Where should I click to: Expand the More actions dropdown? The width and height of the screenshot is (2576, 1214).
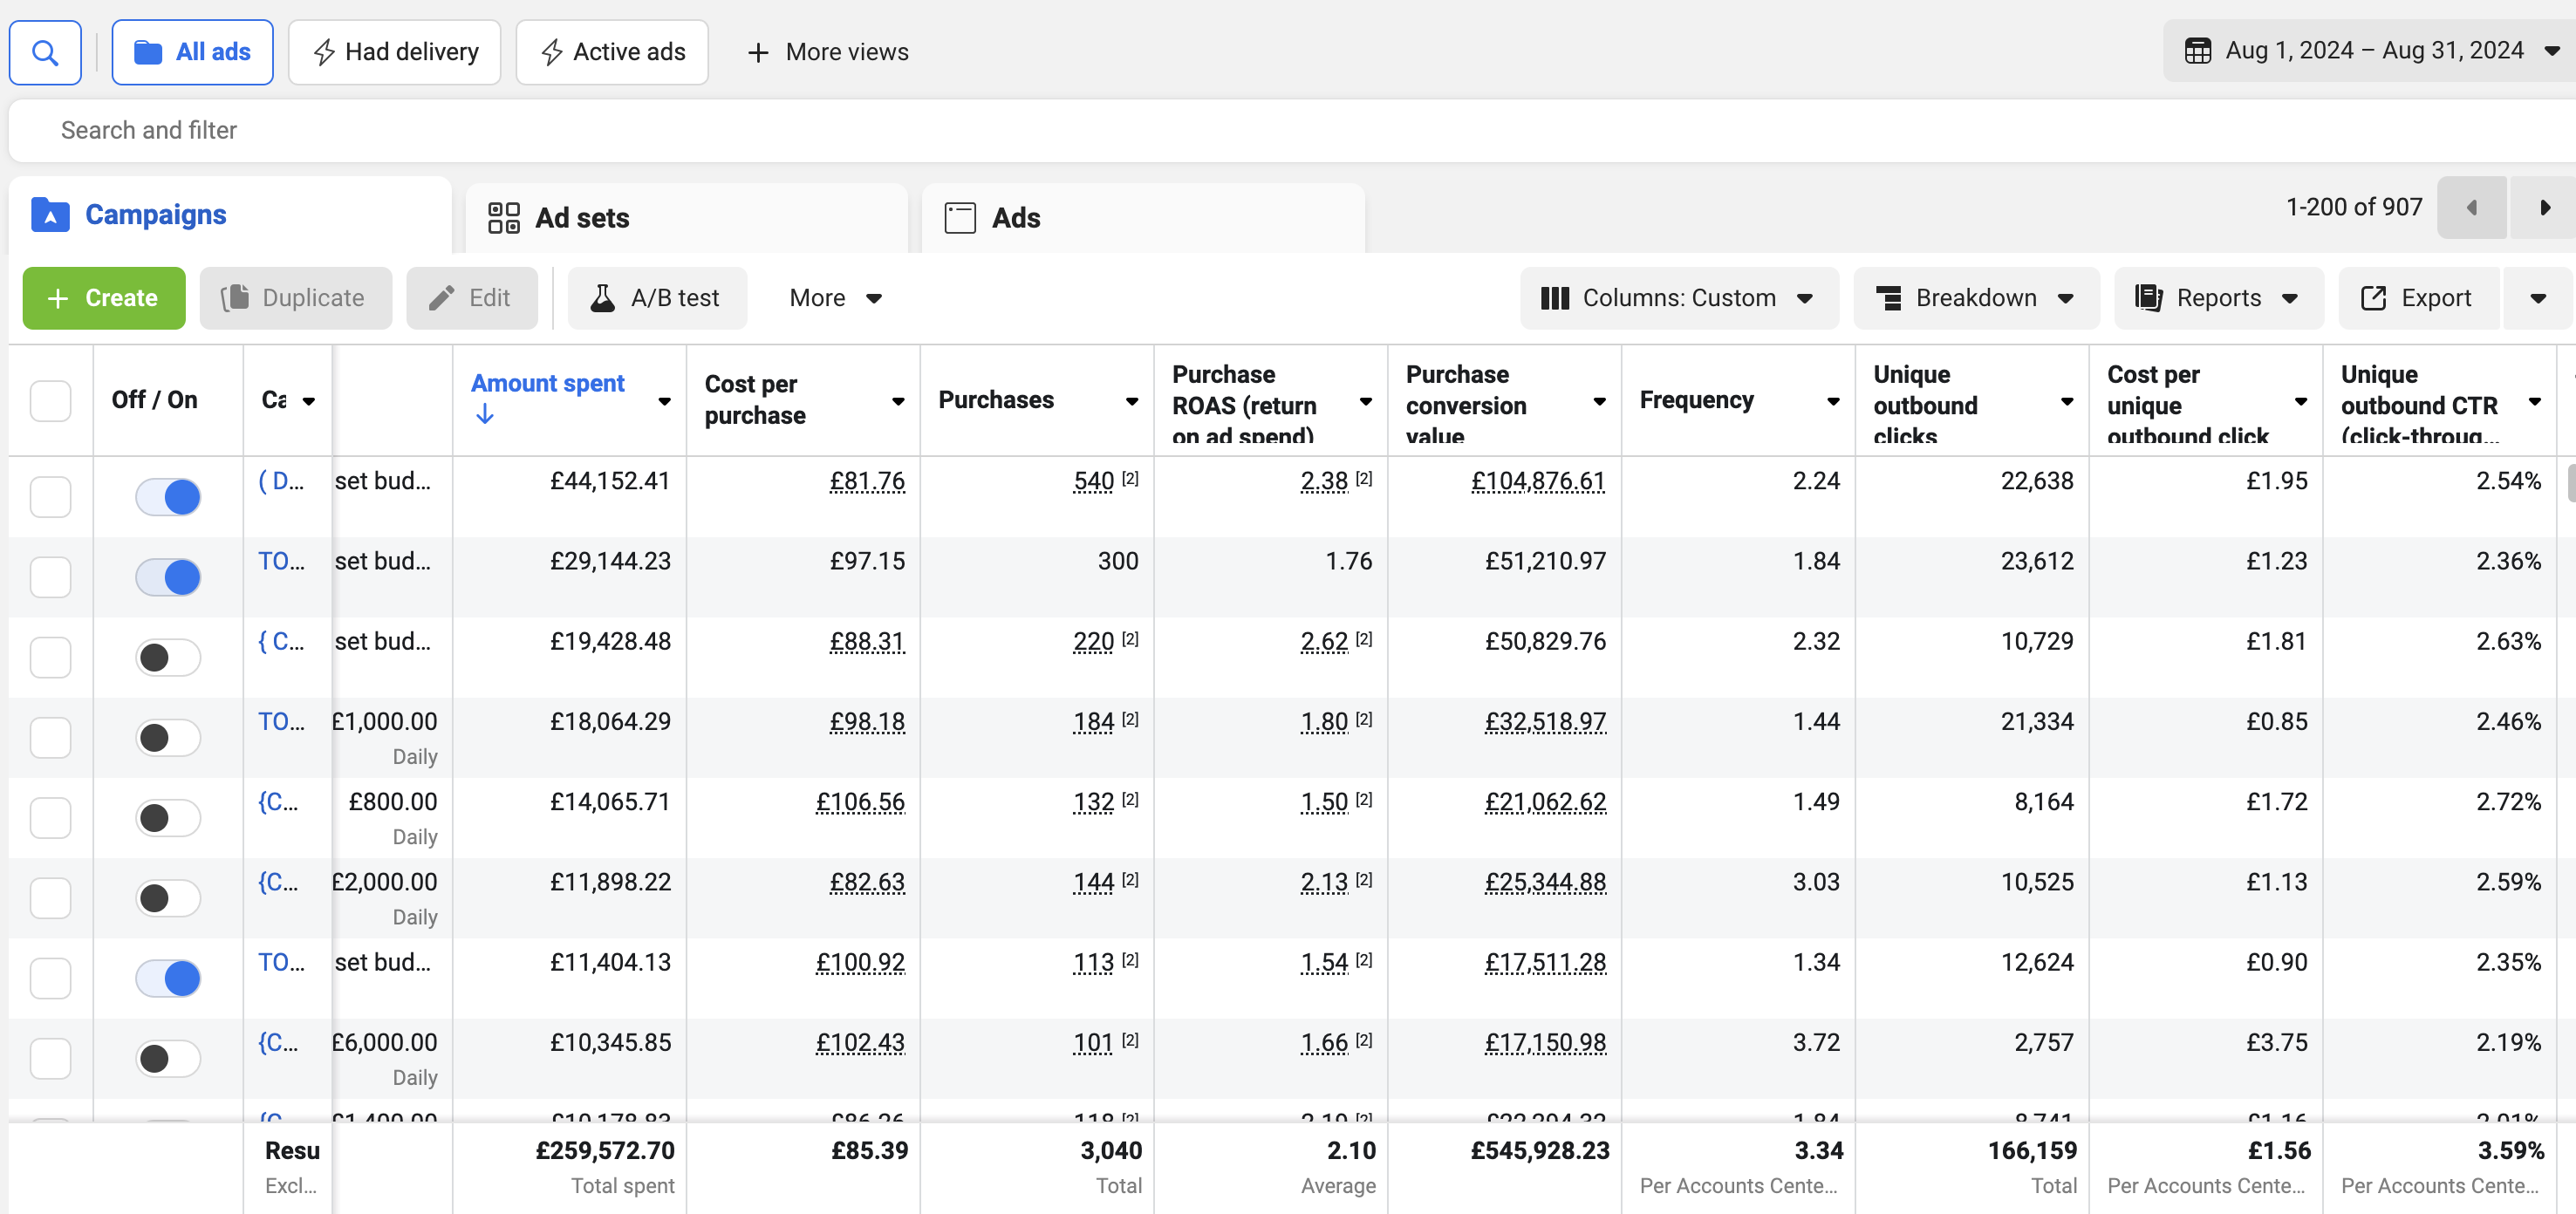click(834, 298)
